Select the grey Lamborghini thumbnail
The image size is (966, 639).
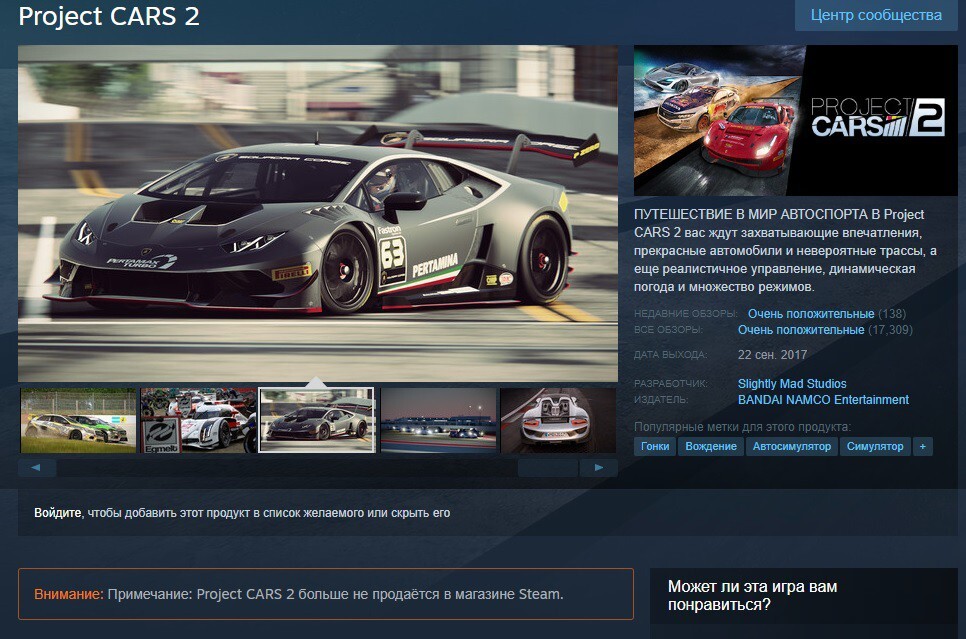[317, 420]
